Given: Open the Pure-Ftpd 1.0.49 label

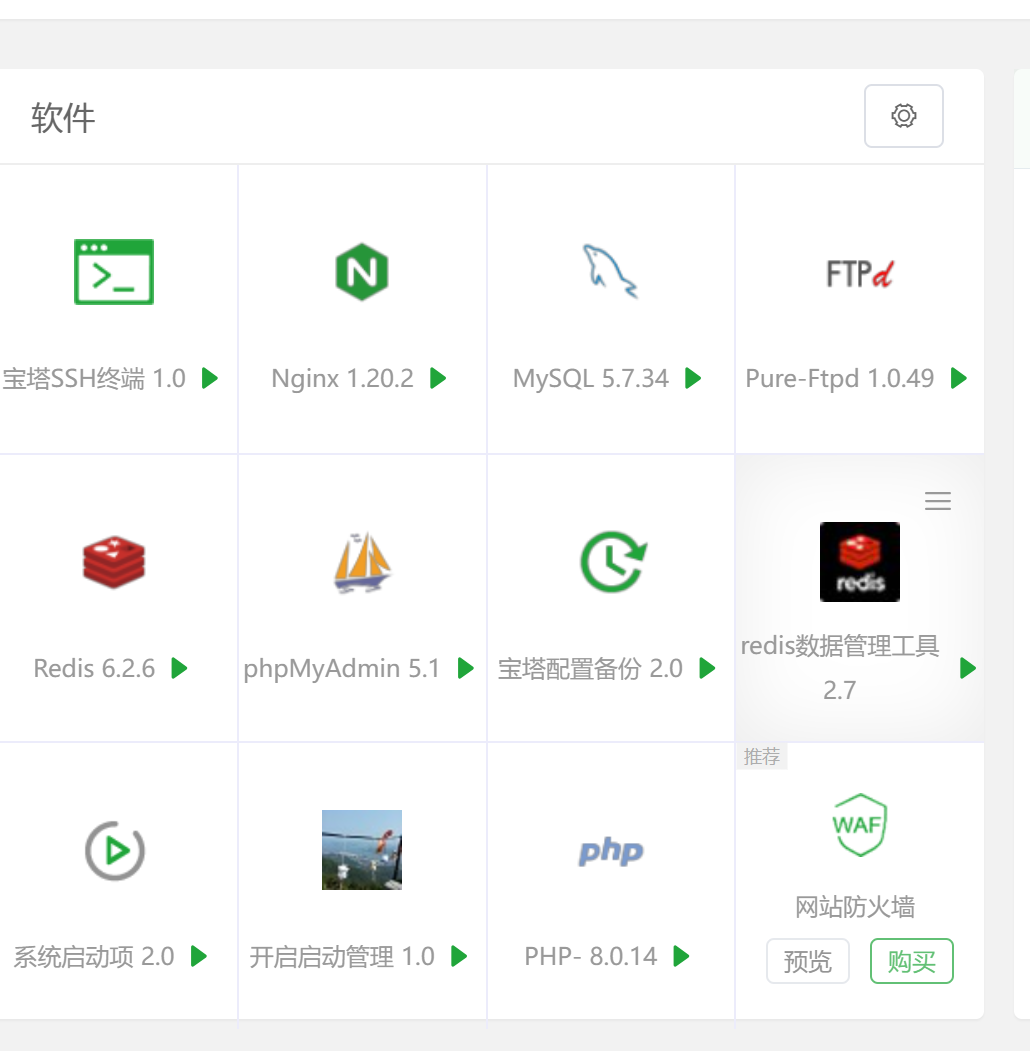Looking at the screenshot, I should pos(840,378).
